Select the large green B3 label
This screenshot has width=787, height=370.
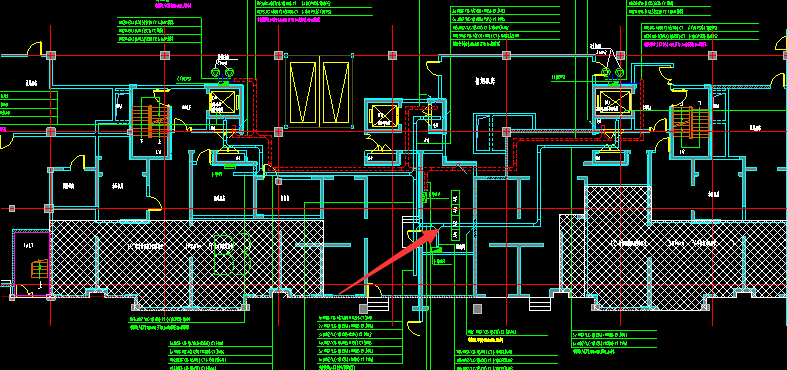[232, 254]
